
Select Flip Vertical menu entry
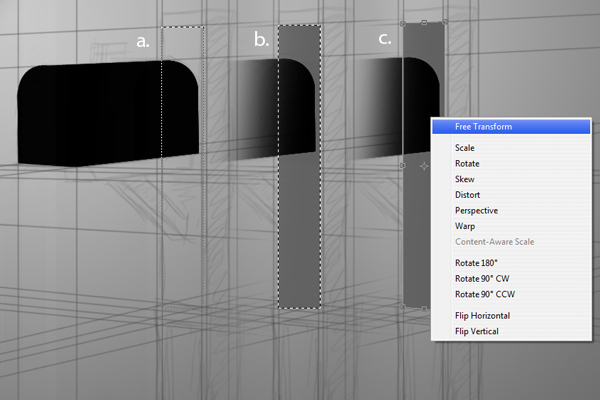[x=511, y=331]
